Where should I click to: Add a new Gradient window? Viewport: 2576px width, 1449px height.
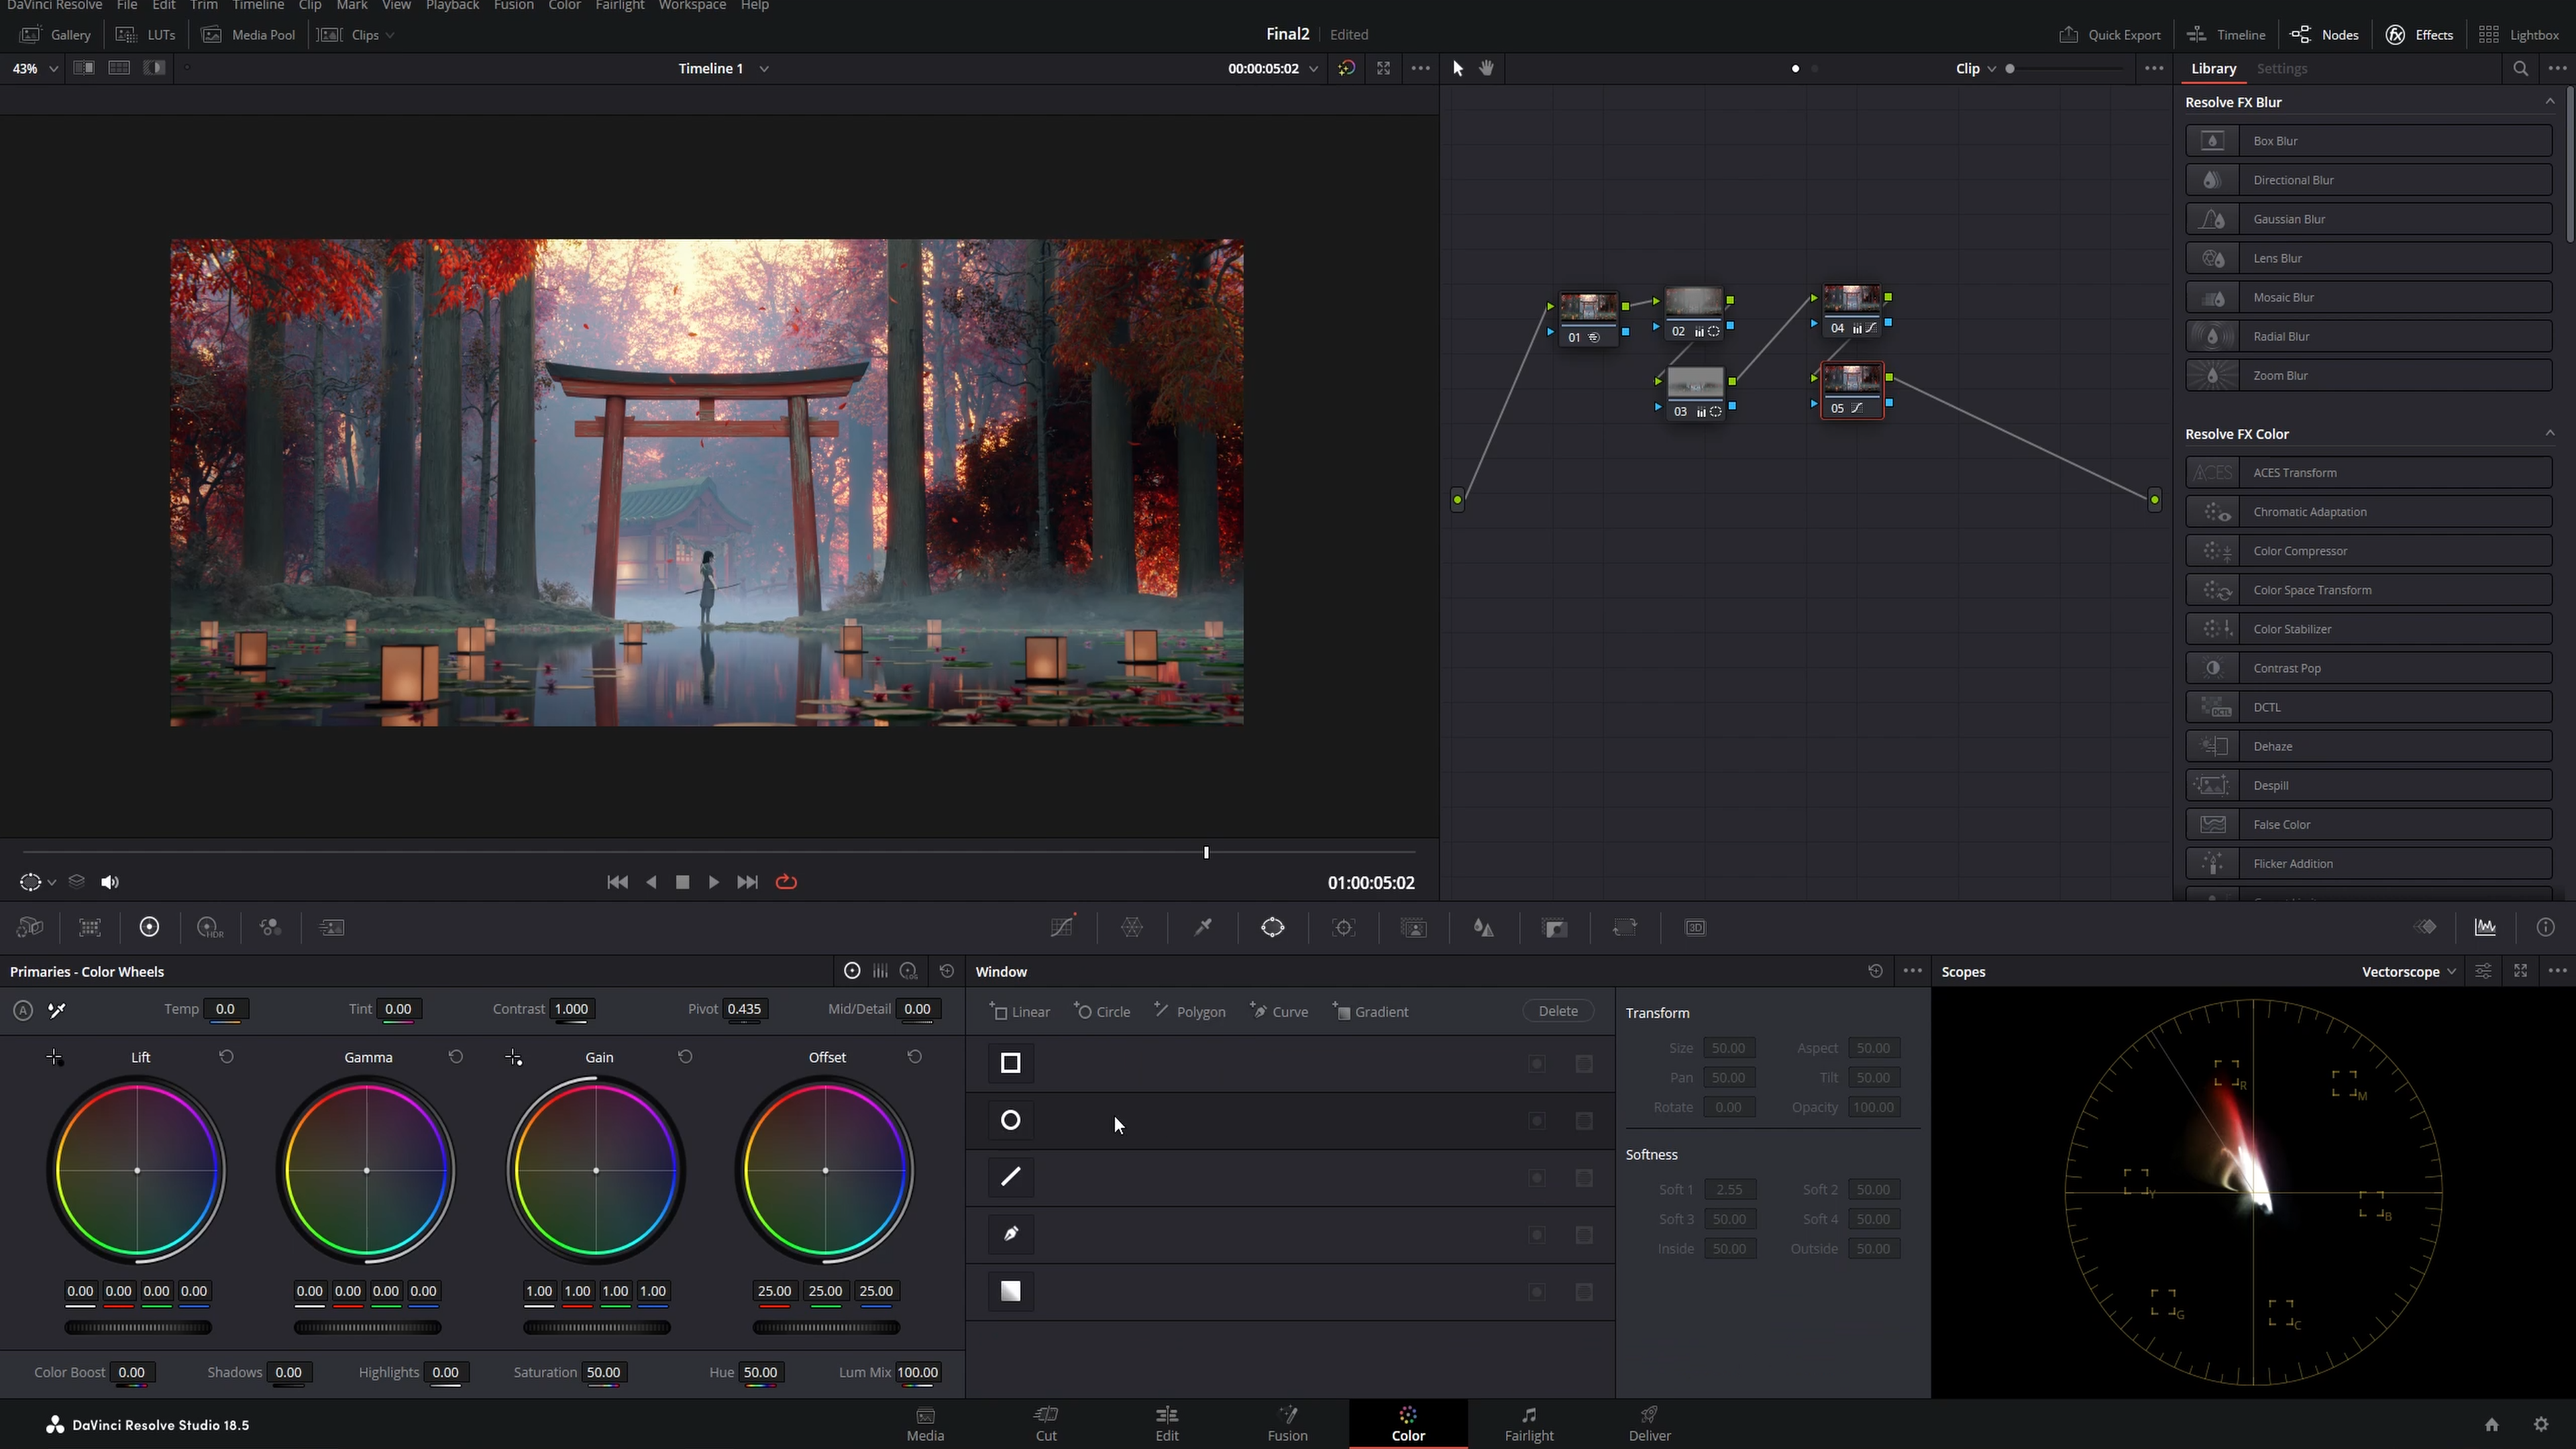1370,1011
